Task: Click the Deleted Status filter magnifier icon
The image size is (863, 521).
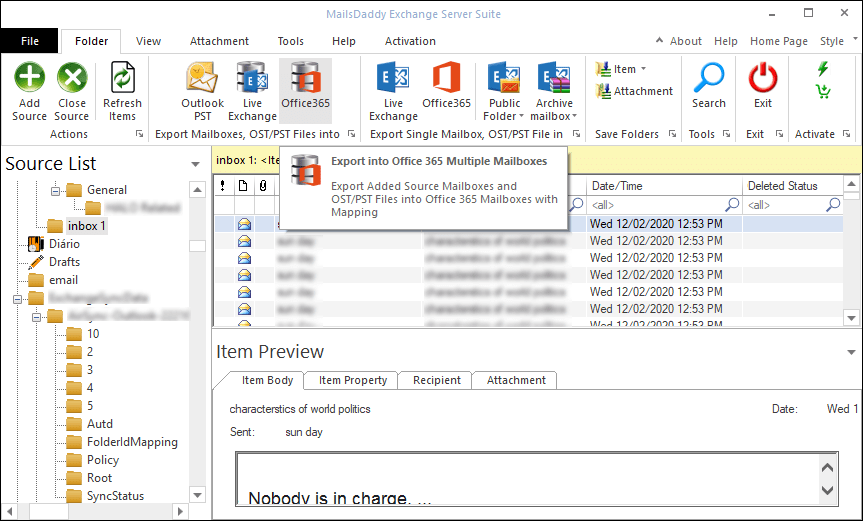Action: (833, 205)
